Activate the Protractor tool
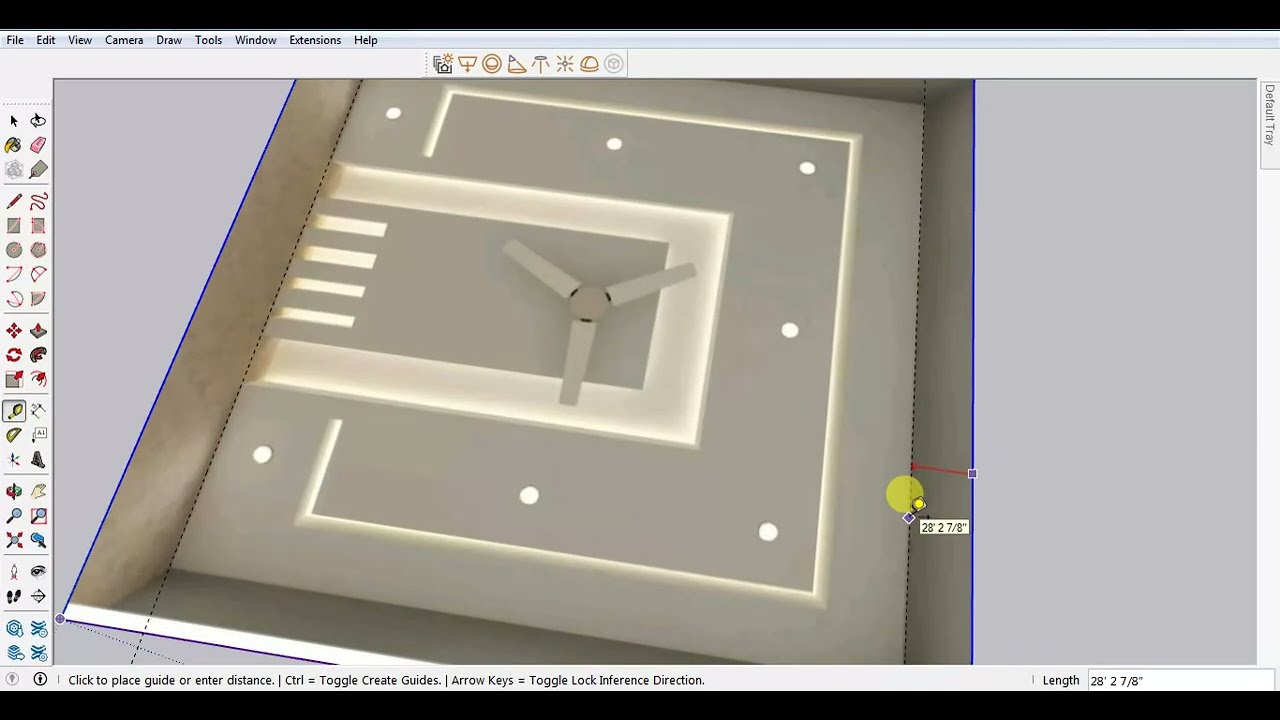 [x=14, y=435]
